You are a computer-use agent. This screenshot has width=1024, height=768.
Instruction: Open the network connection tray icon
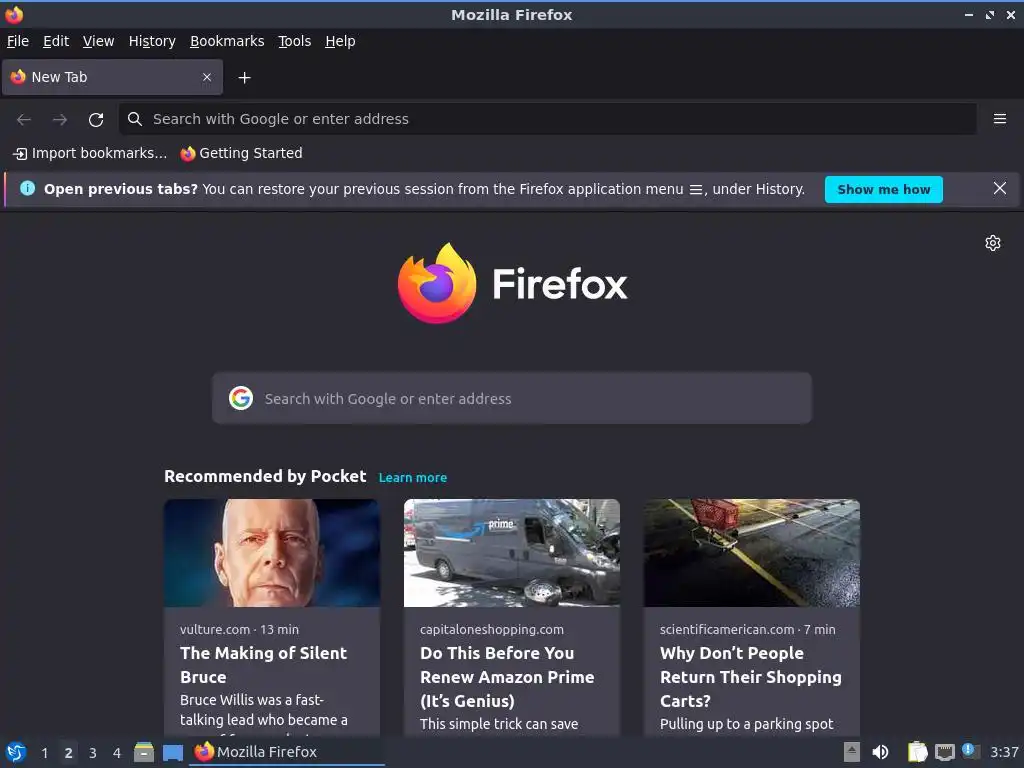944,753
